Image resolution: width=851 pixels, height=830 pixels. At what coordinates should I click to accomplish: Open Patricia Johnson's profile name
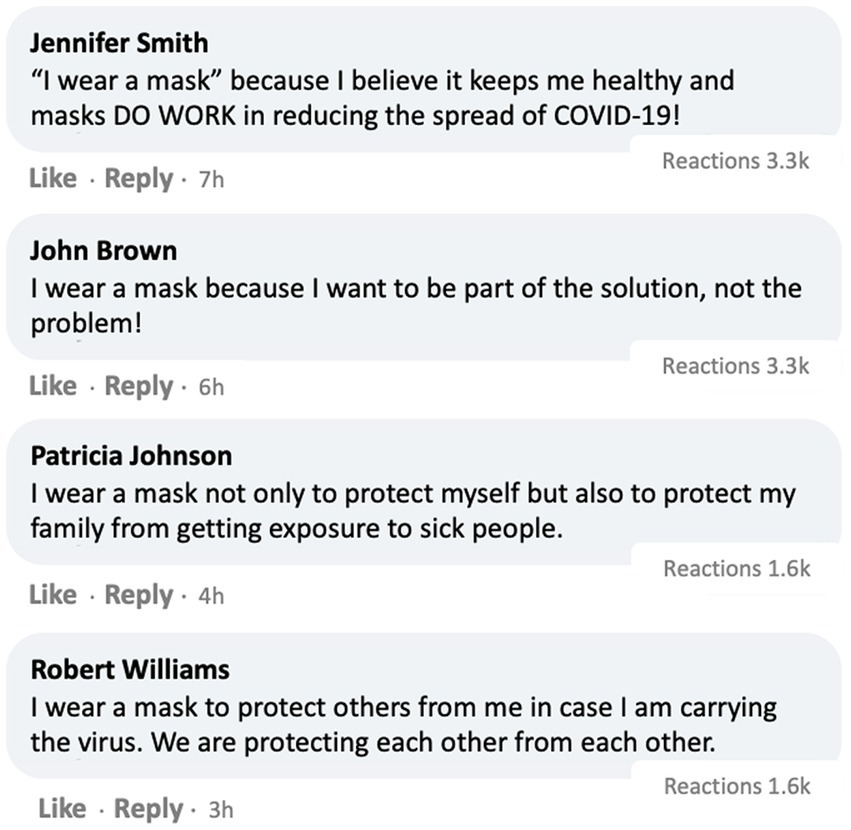(x=130, y=456)
